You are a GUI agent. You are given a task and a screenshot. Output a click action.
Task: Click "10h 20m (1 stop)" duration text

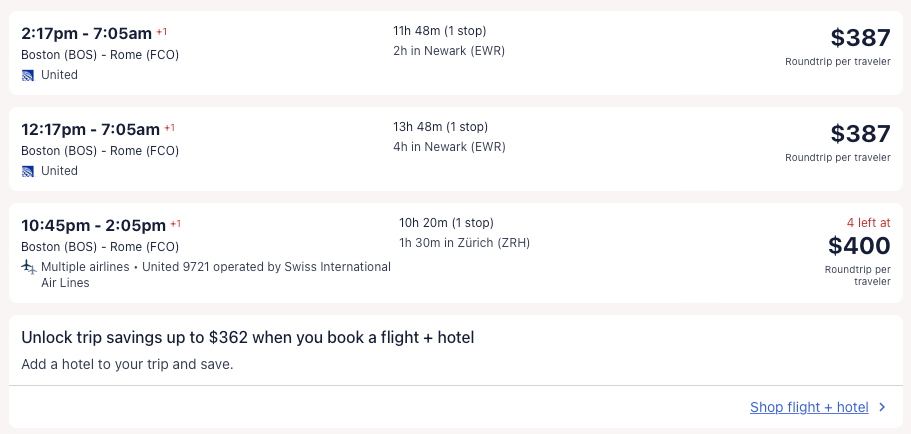[446, 223]
